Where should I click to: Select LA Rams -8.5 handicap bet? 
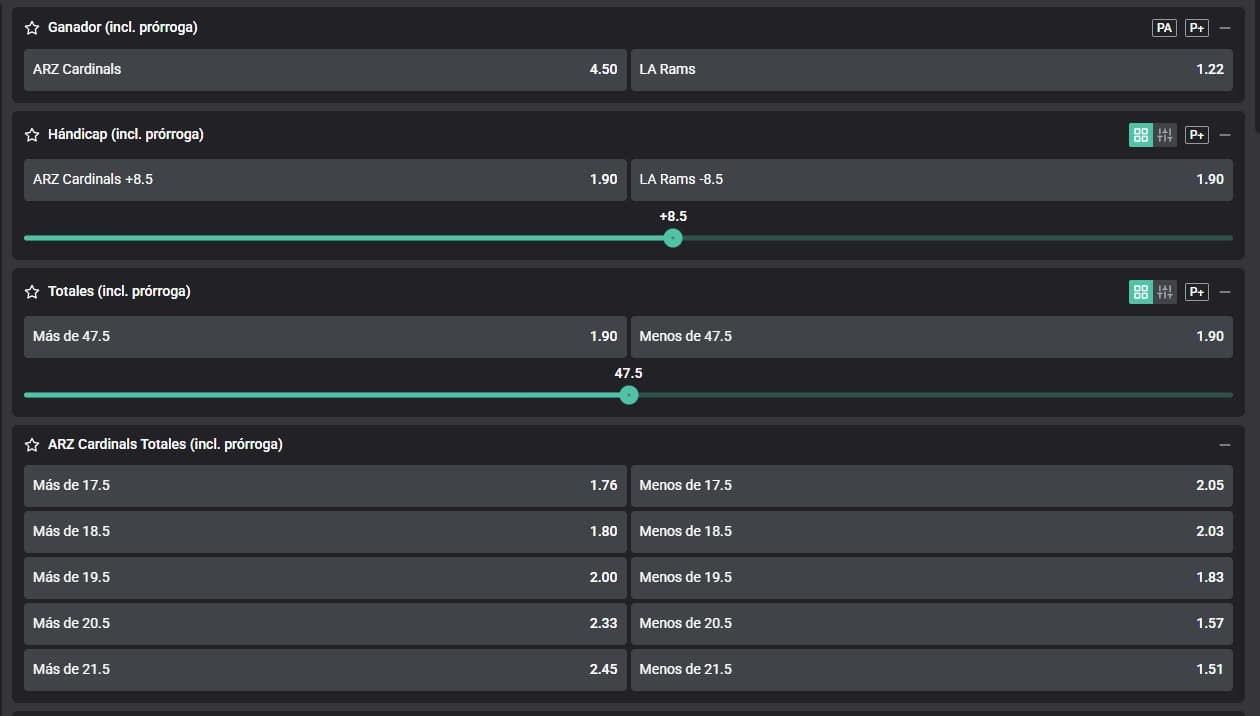click(931, 180)
